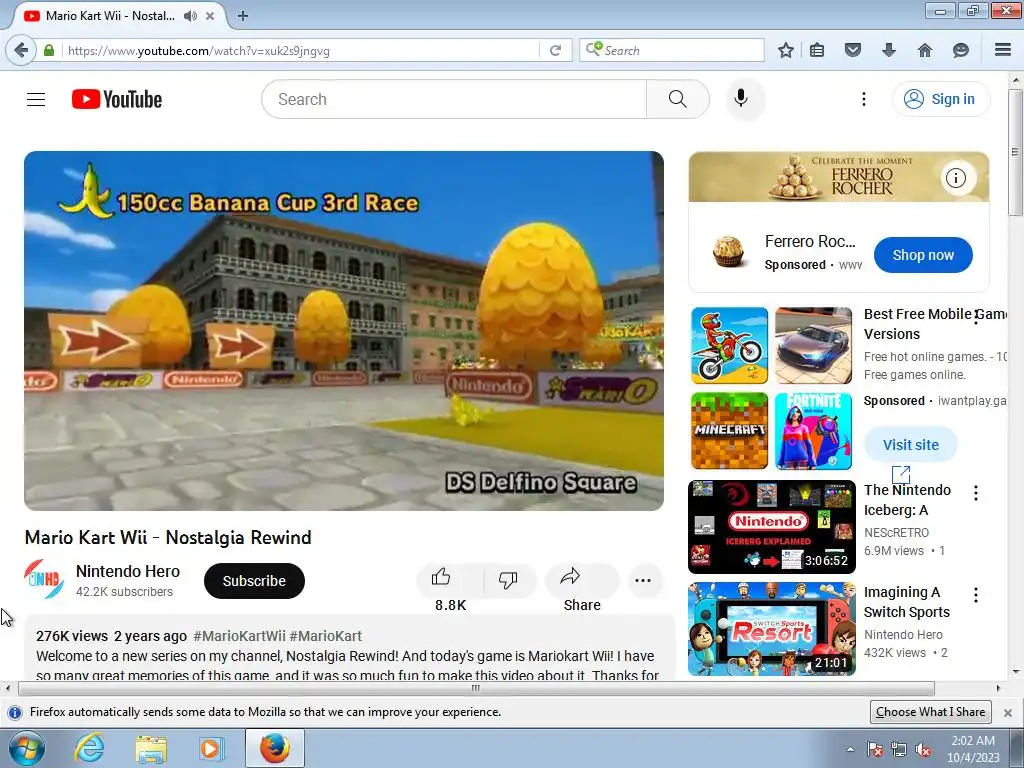Click the Nintendo Hero channel name
Image resolution: width=1024 pixels, height=768 pixels.
pyautogui.click(x=128, y=571)
